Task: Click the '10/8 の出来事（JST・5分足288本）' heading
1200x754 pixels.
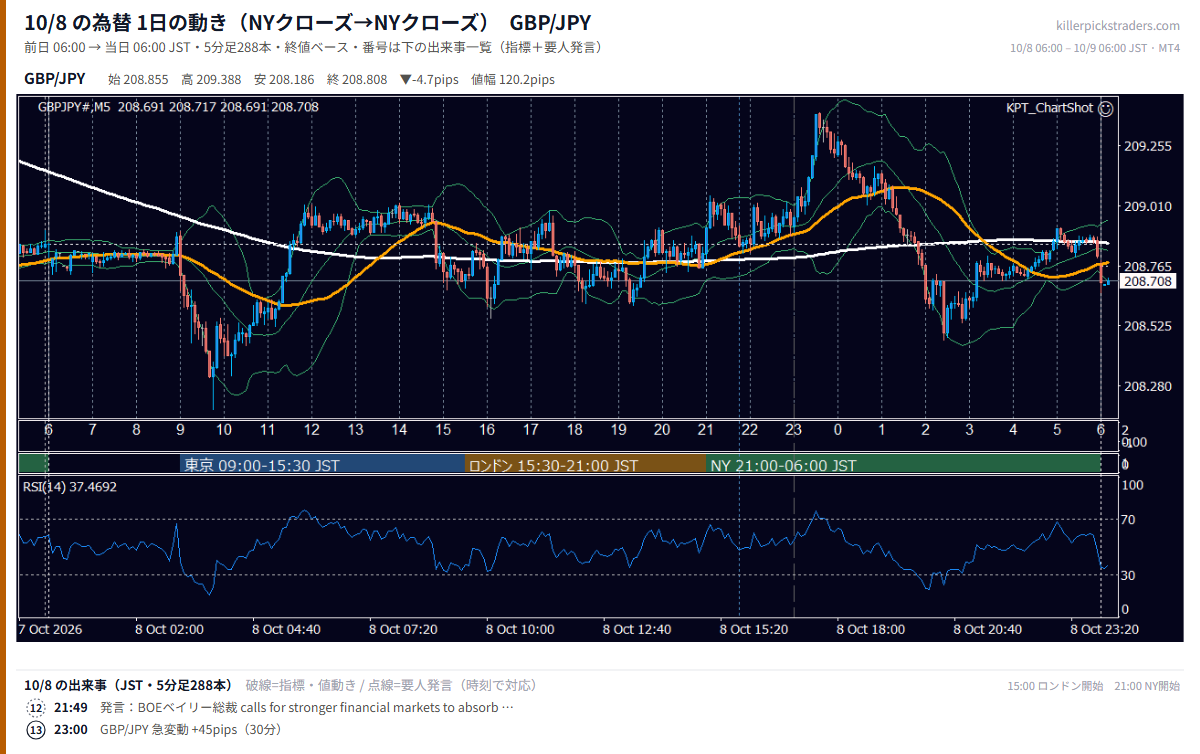Action: (128, 685)
